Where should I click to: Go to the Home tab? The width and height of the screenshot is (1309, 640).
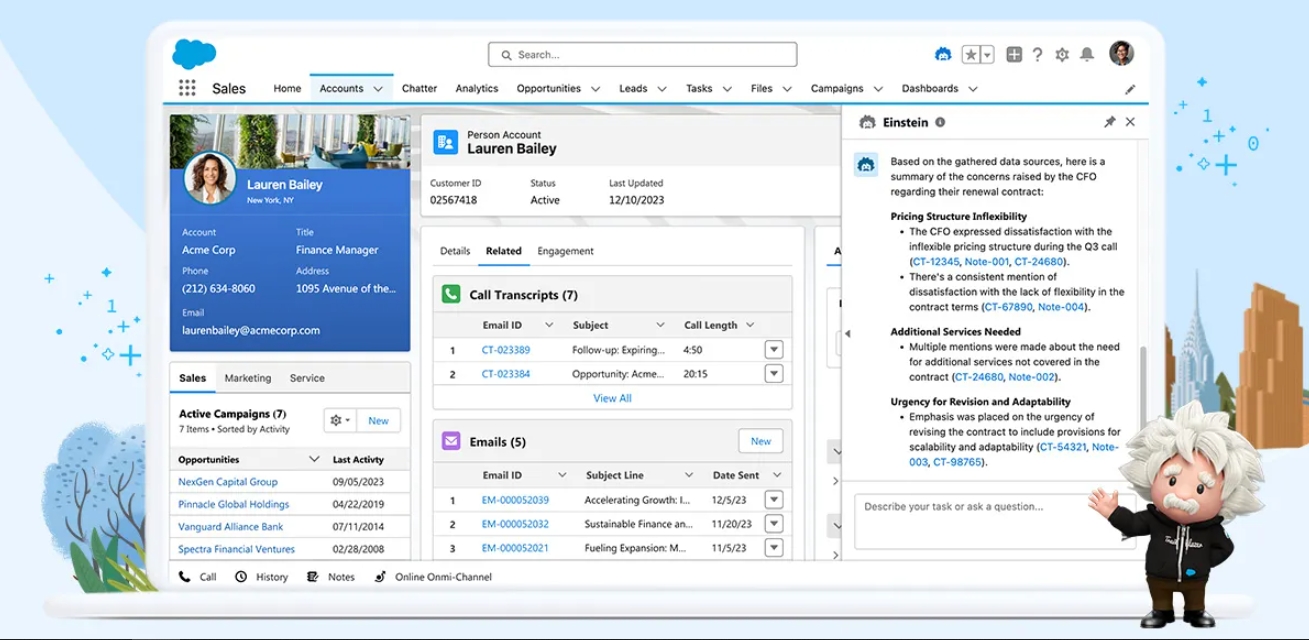point(287,88)
